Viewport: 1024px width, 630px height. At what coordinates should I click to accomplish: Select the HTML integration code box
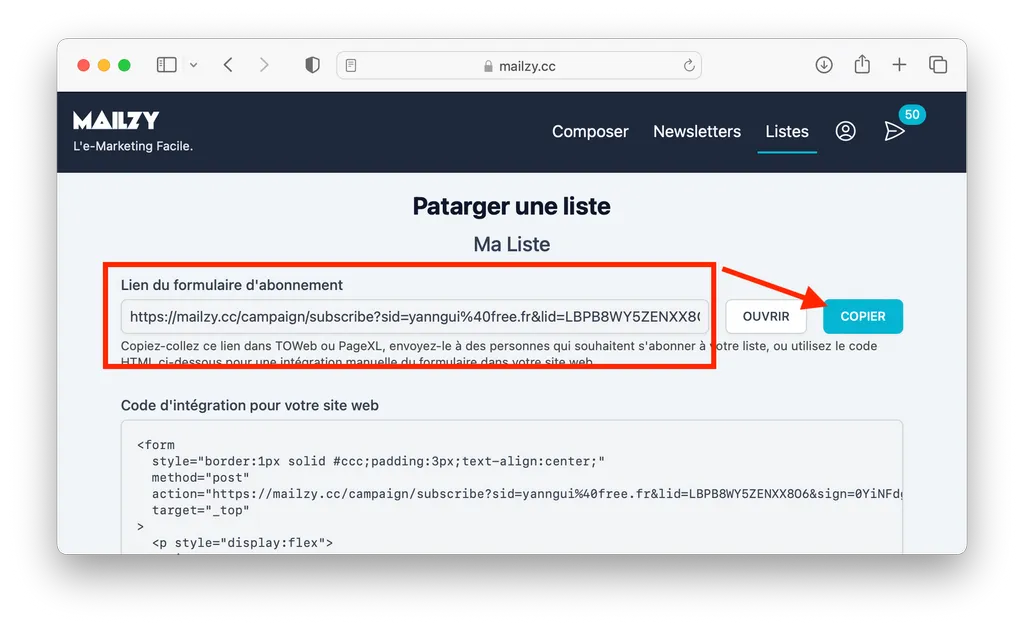[512, 487]
